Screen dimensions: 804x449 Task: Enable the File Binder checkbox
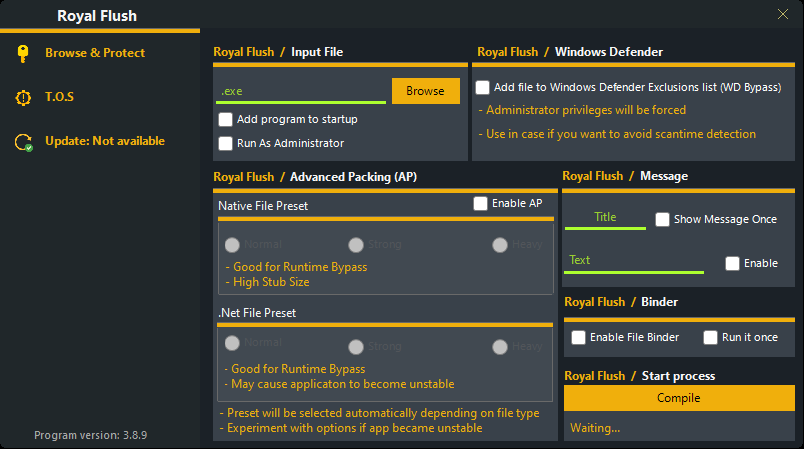(578, 337)
